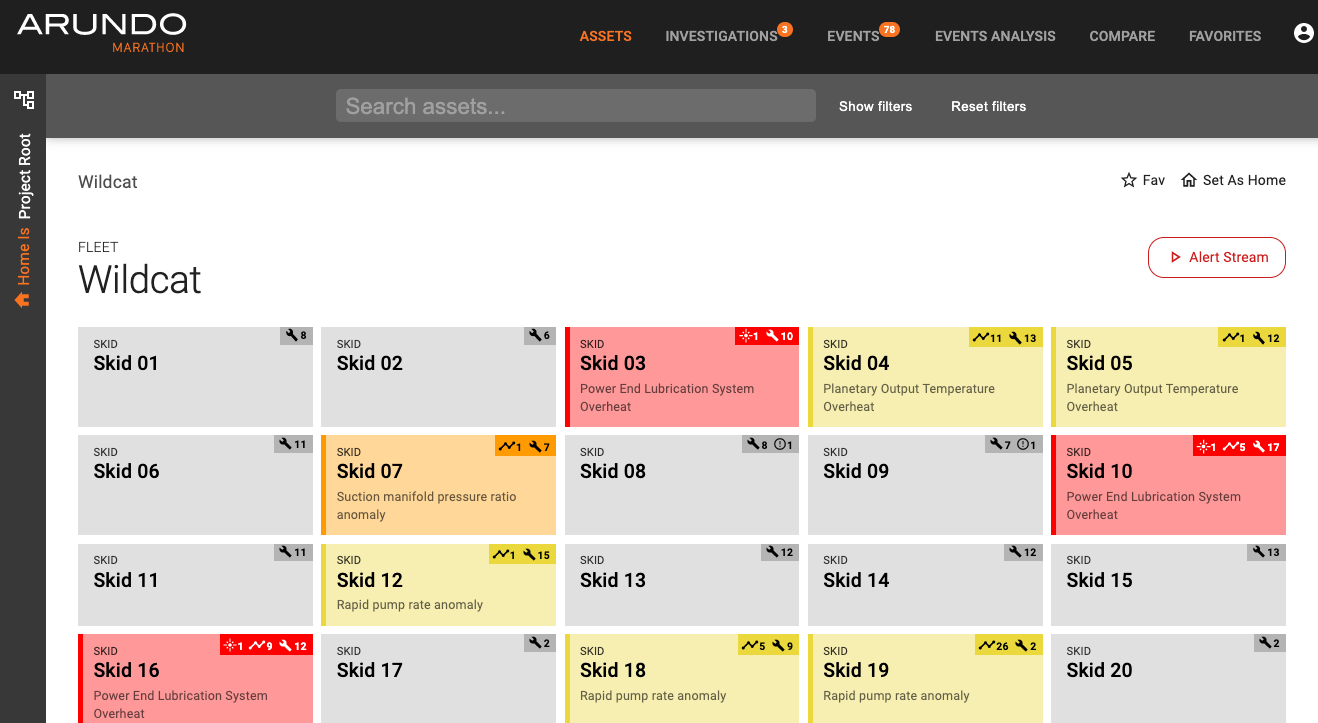Viewport: 1318px width, 723px height.
Task: Click the trend badge on Skid 19
Action: (x=993, y=646)
